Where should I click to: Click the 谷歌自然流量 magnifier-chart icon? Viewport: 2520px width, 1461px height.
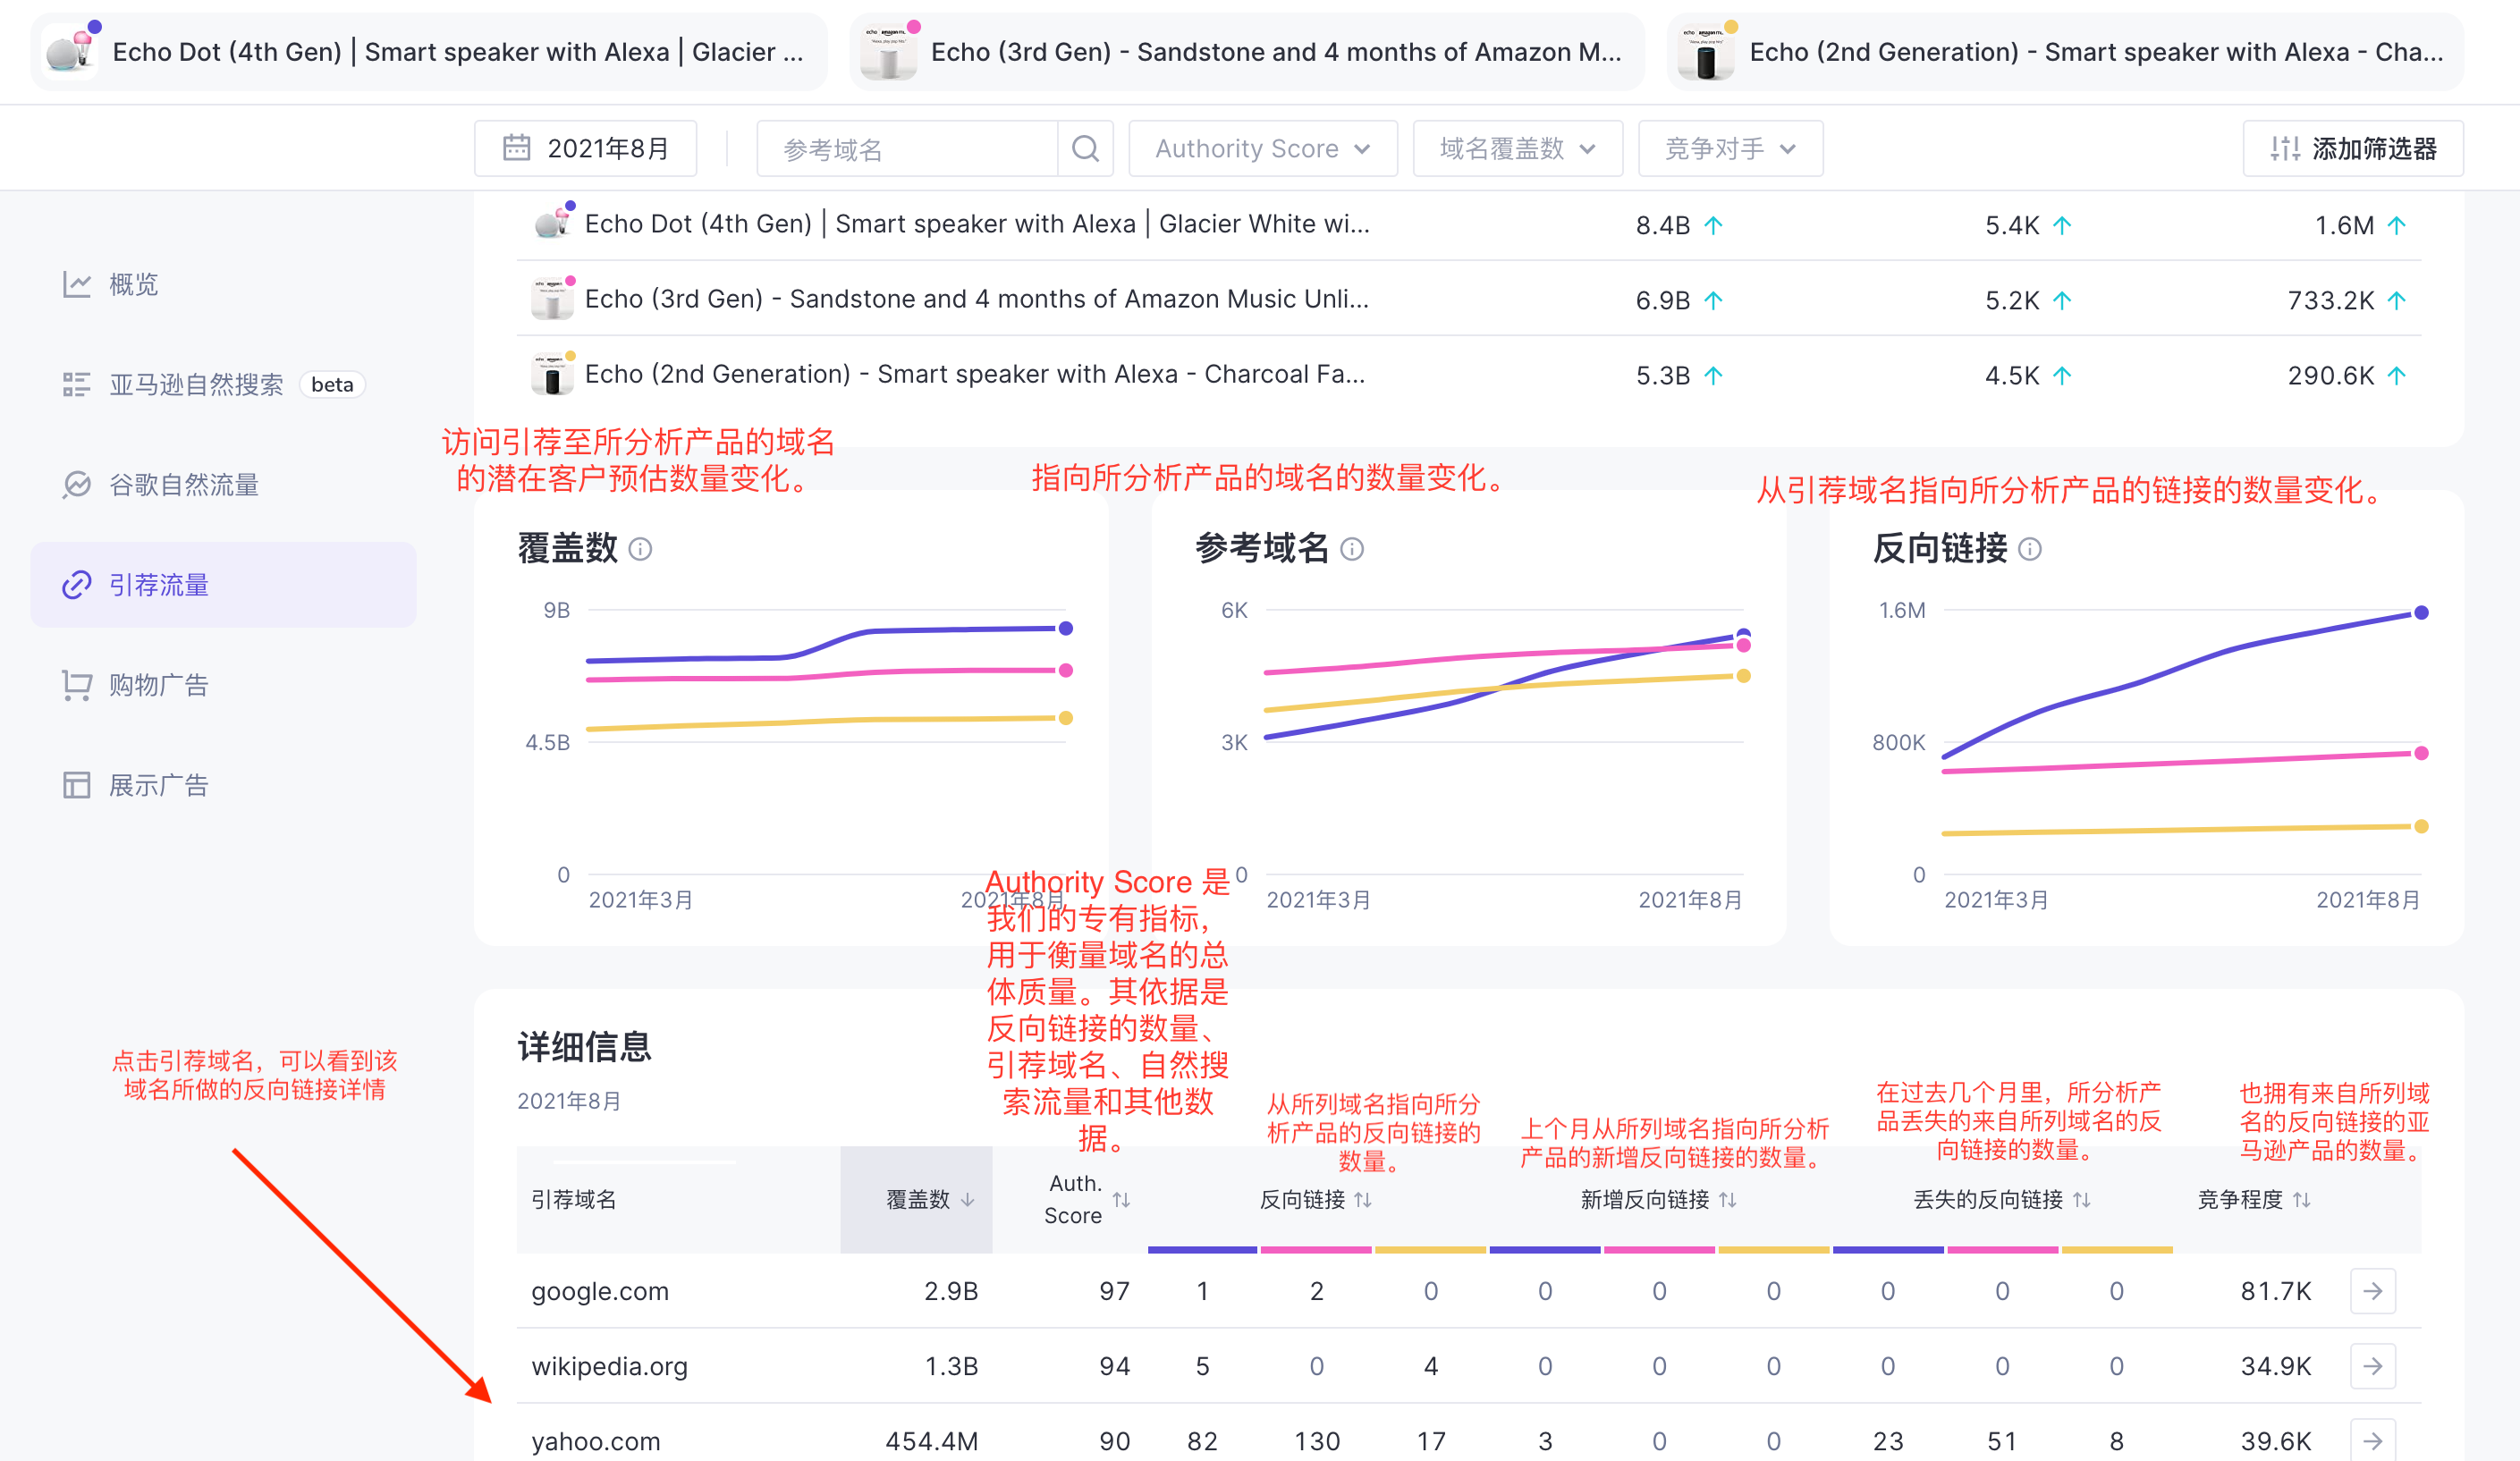[77, 484]
